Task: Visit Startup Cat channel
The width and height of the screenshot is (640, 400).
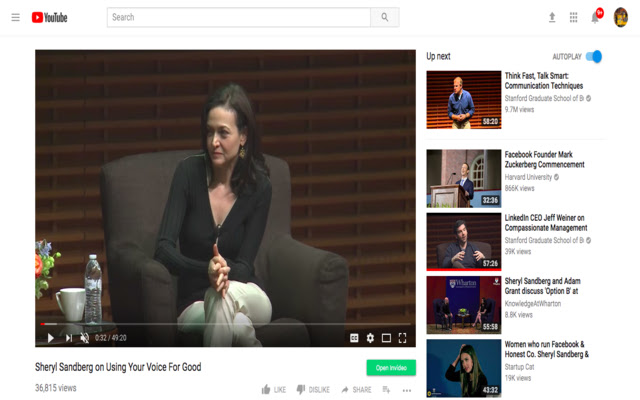Action: (x=519, y=367)
